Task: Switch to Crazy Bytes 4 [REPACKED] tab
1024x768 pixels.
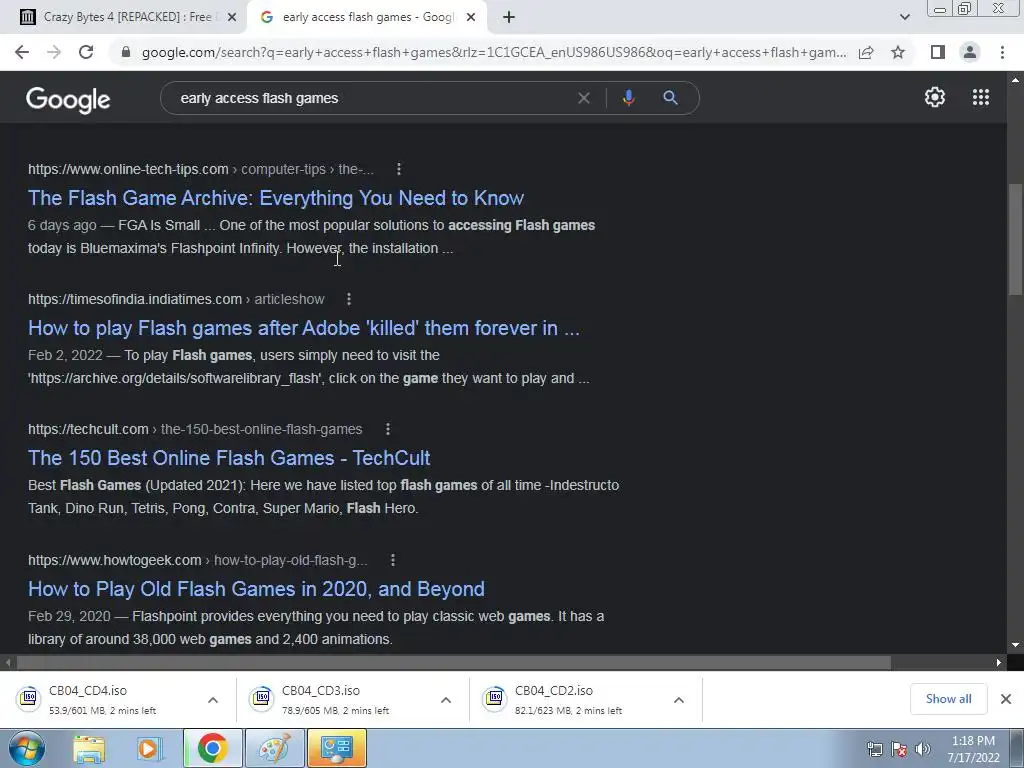Action: pos(127,17)
